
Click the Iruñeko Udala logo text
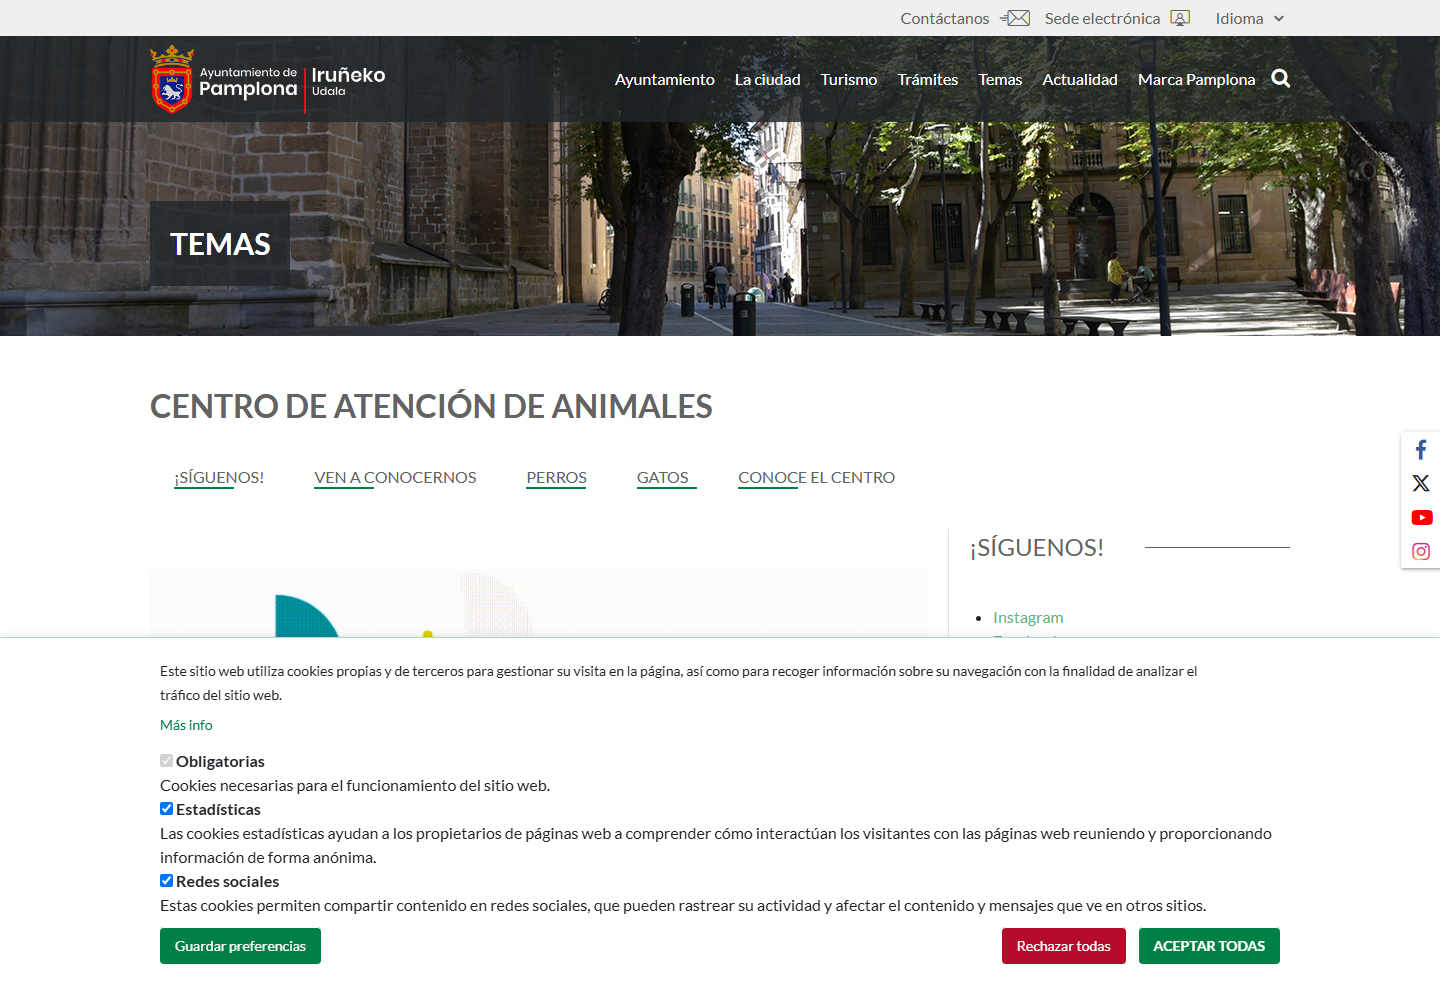click(348, 81)
